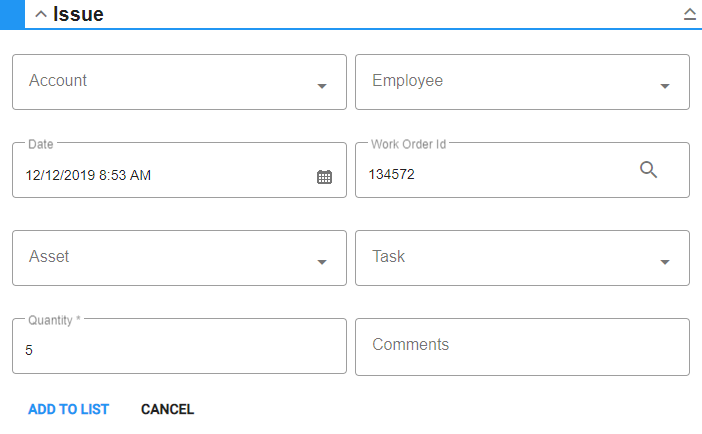Expand the Task dropdown arrow

664,262
